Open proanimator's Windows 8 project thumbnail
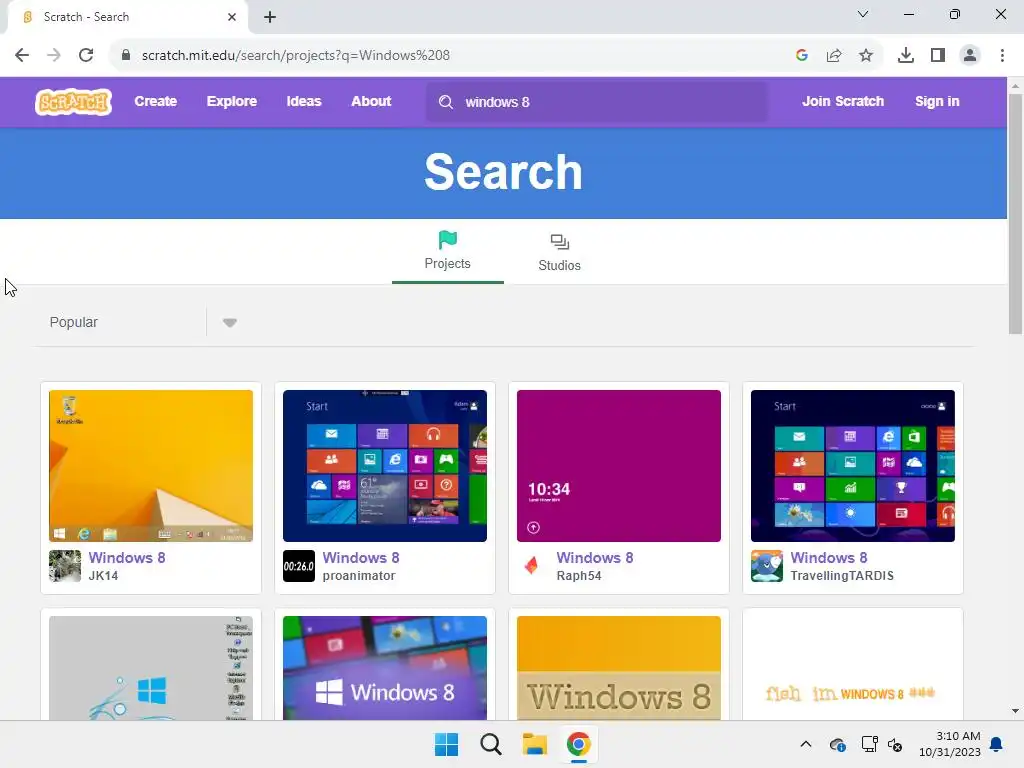 tap(385, 466)
